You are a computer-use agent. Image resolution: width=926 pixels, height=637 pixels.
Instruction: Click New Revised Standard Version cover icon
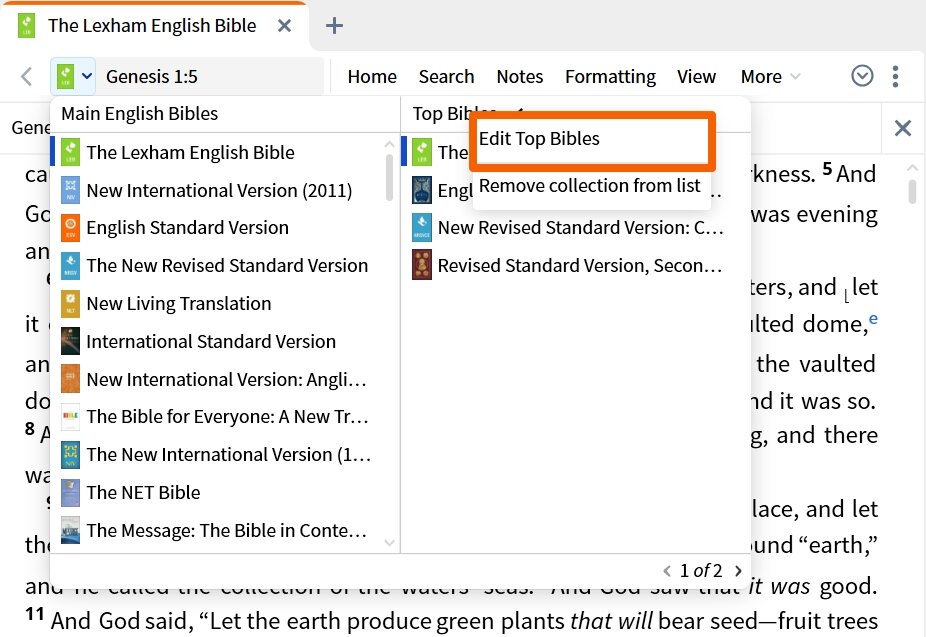70,266
